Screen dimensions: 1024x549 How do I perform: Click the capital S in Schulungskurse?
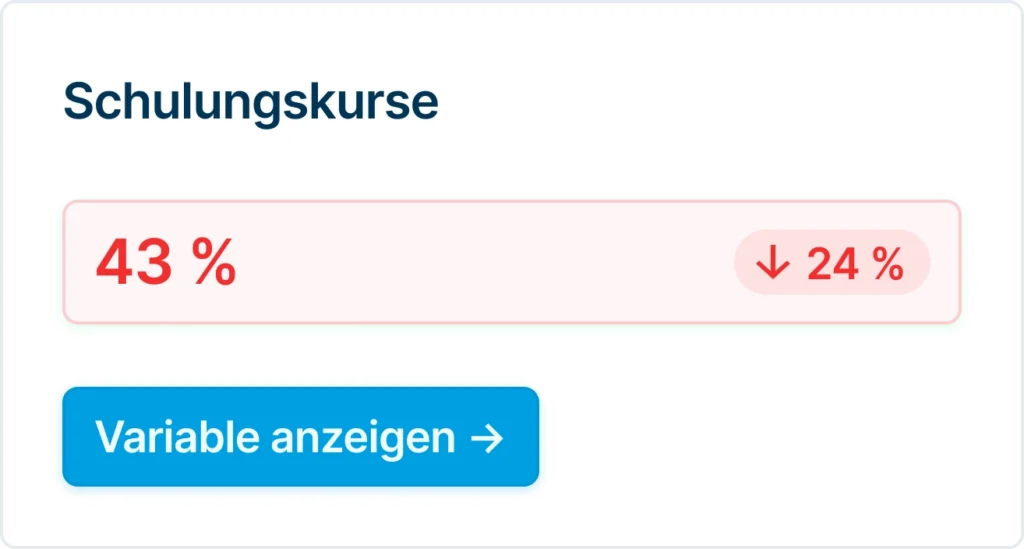tap(78, 102)
